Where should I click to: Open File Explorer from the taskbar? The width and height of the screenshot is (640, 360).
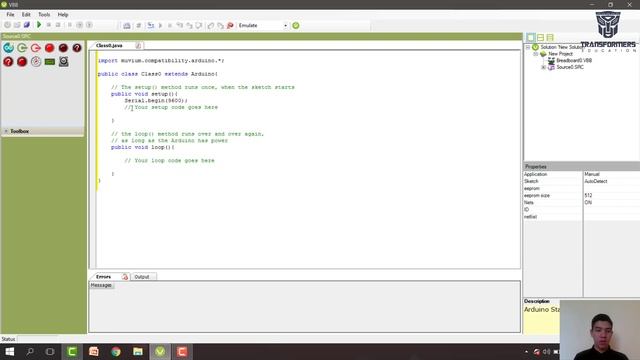138,351
